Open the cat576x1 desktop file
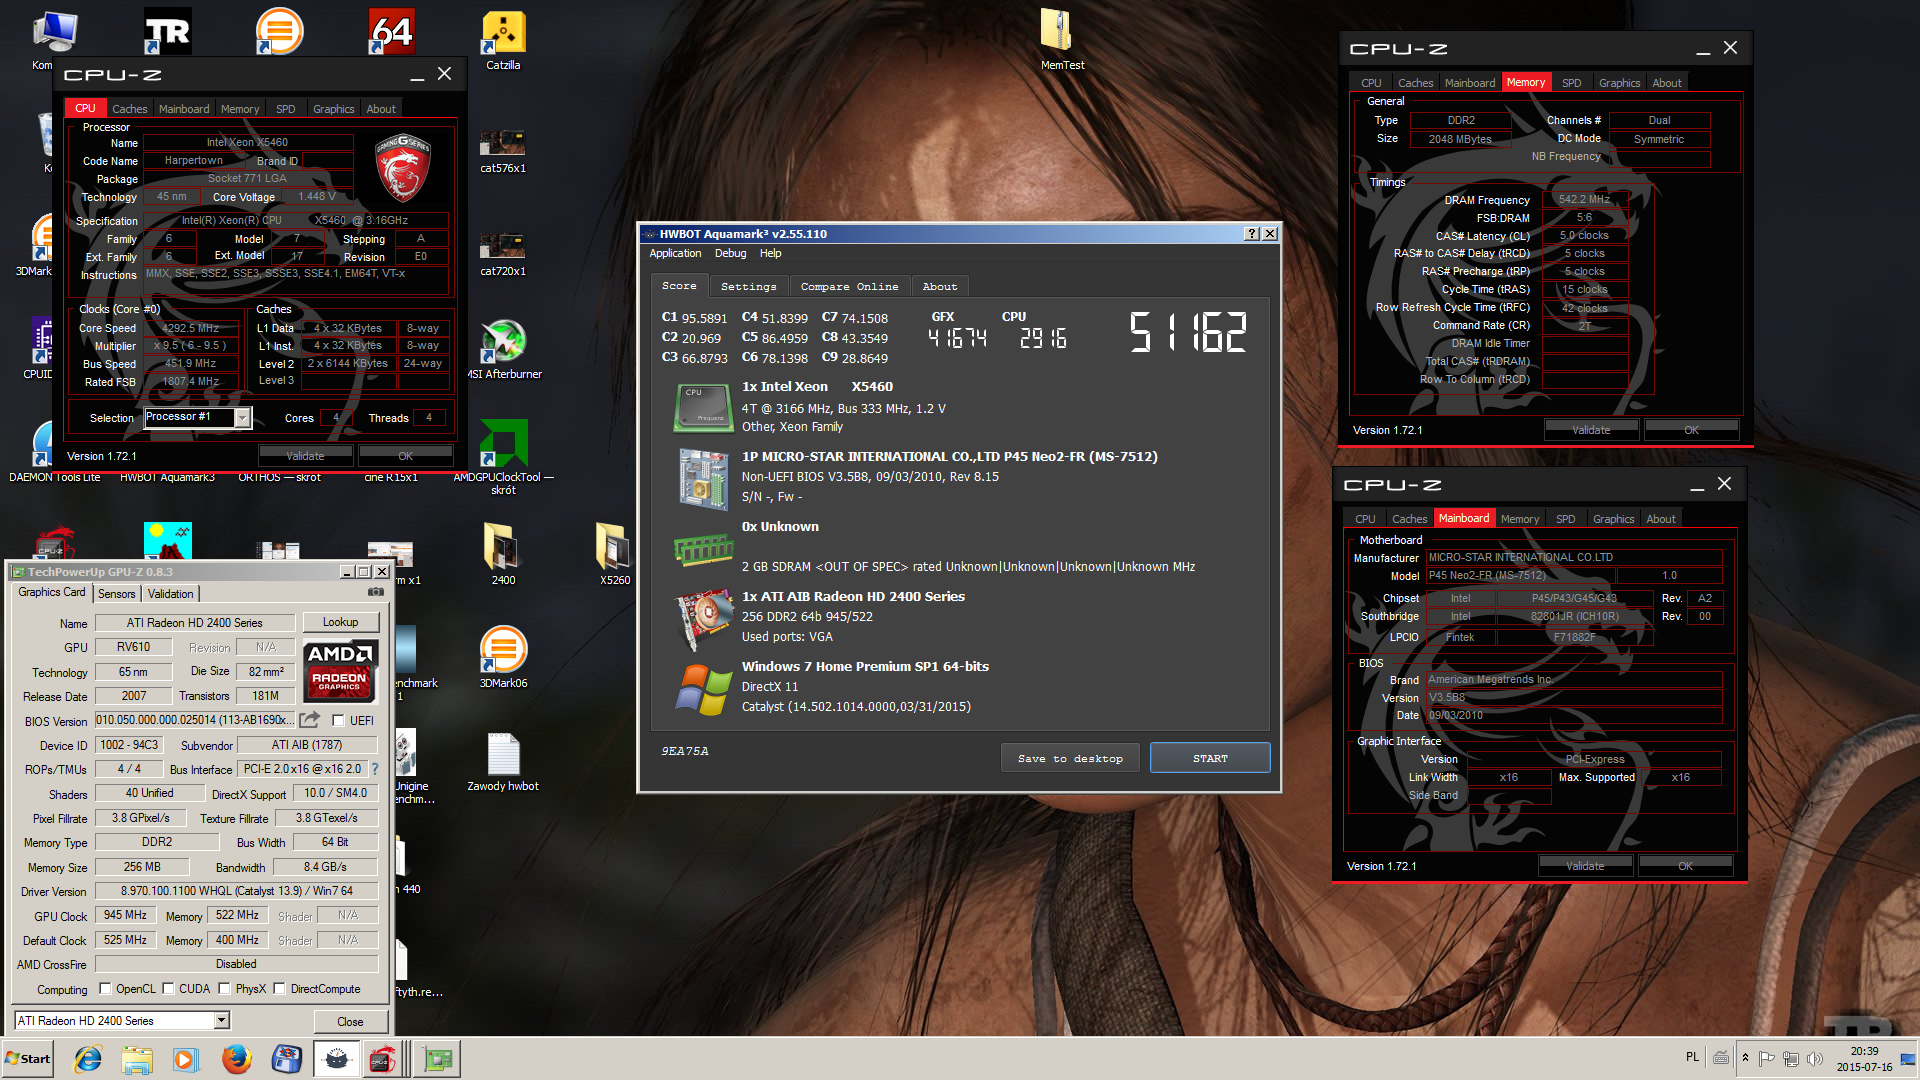The height and width of the screenshot is (1080, 1920). click(503, 150)
